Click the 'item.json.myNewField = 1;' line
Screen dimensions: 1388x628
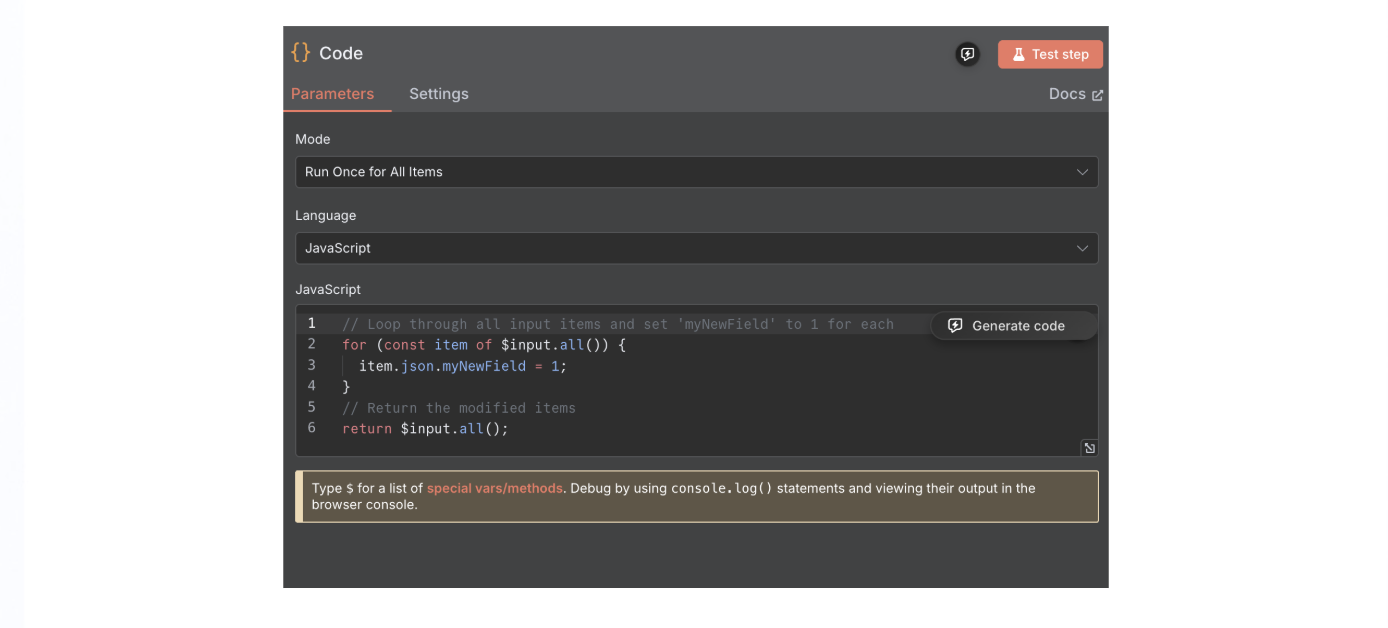tap(463, 366)
